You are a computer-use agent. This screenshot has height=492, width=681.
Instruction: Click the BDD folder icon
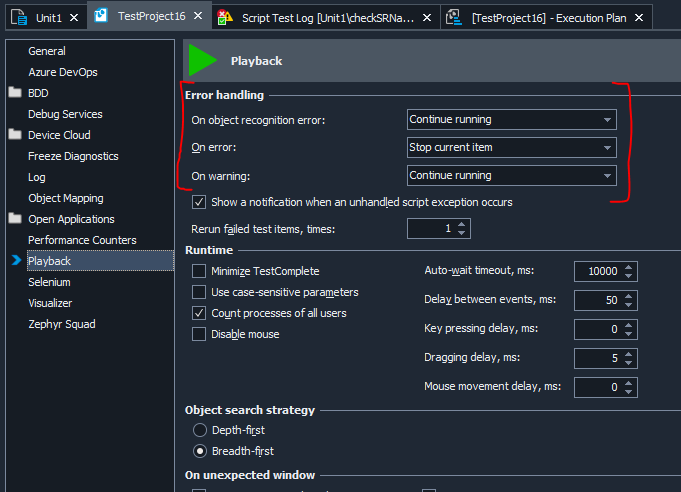[x=14, y=93]
